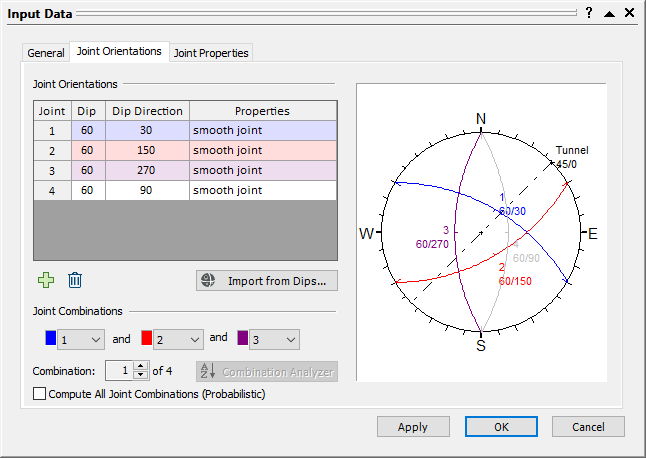Click the Dip cell of joint 3
Screen dimensions: 646x458
(x=88, y=171)
